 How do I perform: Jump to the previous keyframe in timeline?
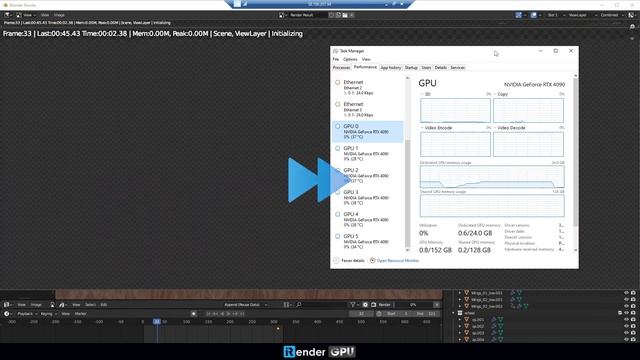click(x=216, y=314)
